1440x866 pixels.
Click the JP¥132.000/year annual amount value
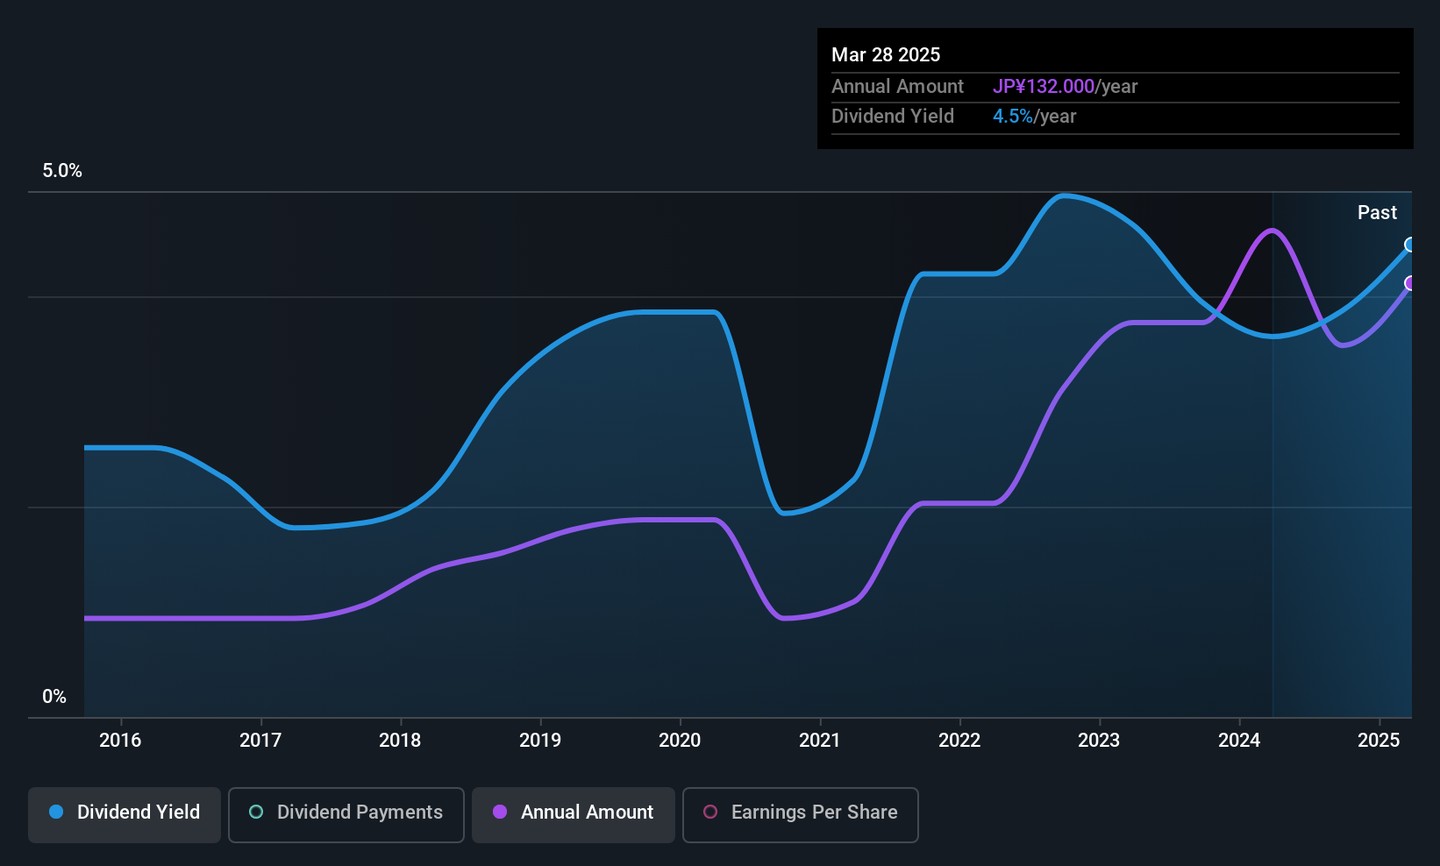[x=1065, y=87]
